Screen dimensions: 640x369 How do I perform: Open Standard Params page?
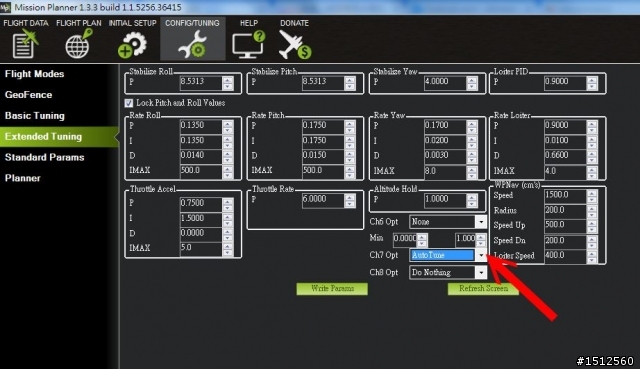tap(44, 157)
